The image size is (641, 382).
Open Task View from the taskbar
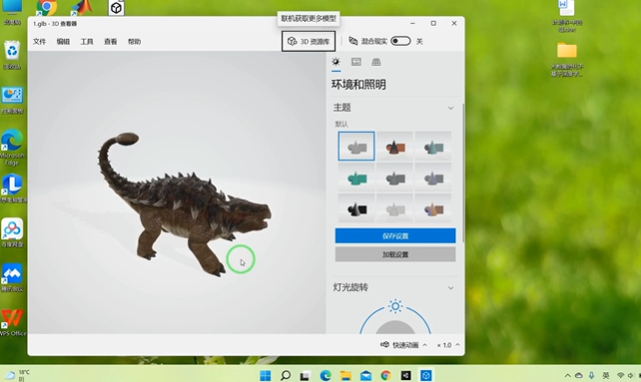tap(305, 375)
